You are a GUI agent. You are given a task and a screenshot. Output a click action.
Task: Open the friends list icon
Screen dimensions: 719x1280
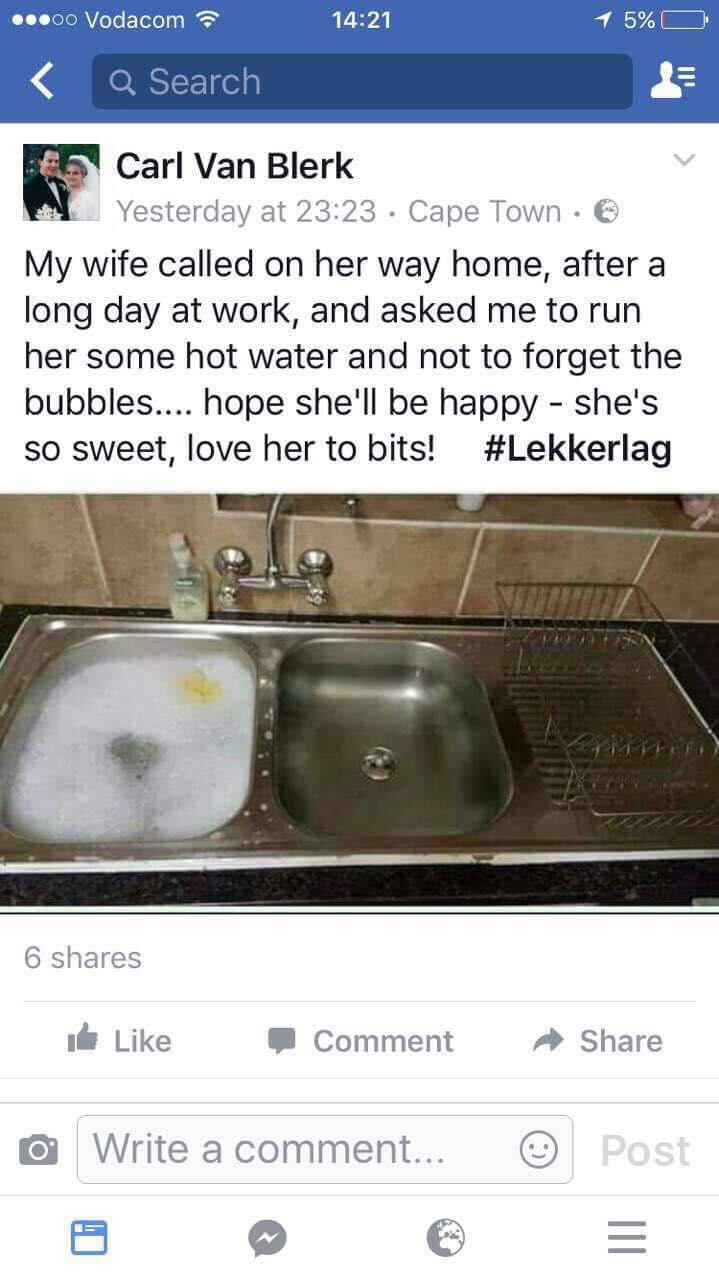[x=670, y=81]
